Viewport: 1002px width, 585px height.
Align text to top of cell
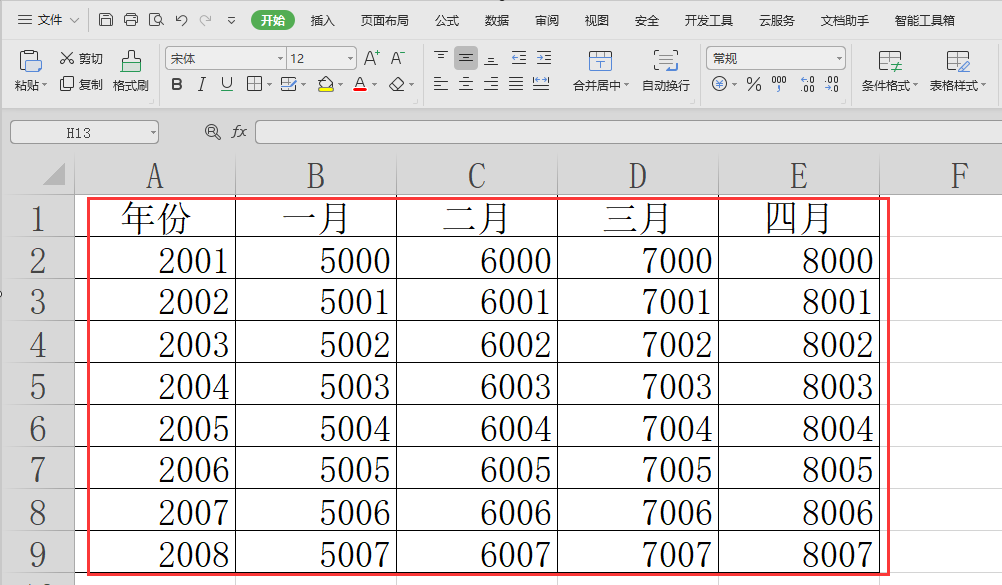441,58
